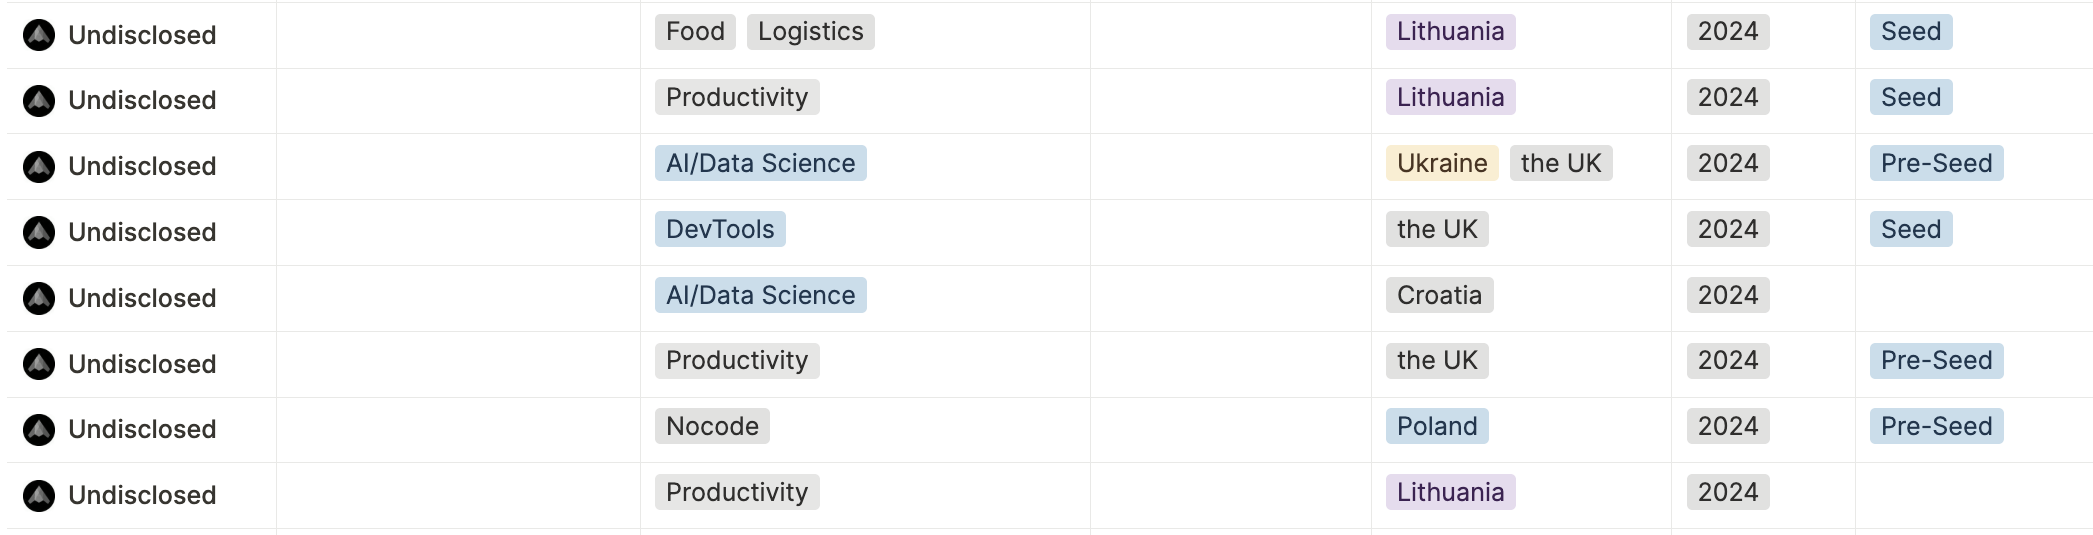Image resolution: width=2093 pixels, height=535 pixels.
Task: Click the Pre-Seed tag in the Nocode row
Action: pos(1936,426)
